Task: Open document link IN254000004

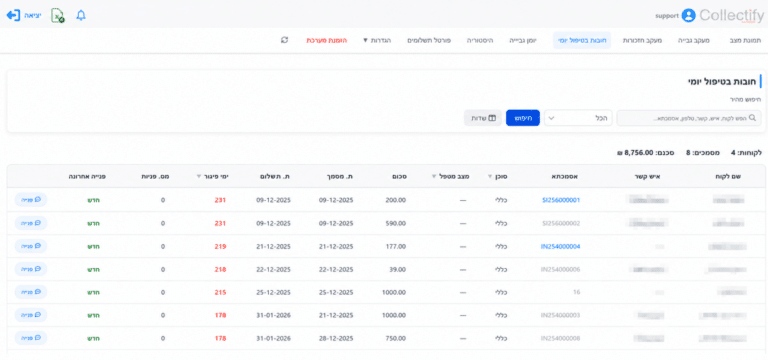Action: point(561,246)
